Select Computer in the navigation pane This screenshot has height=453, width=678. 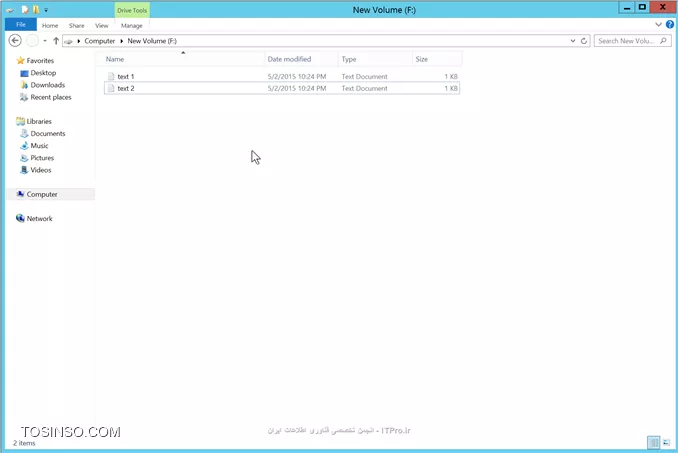42,194
